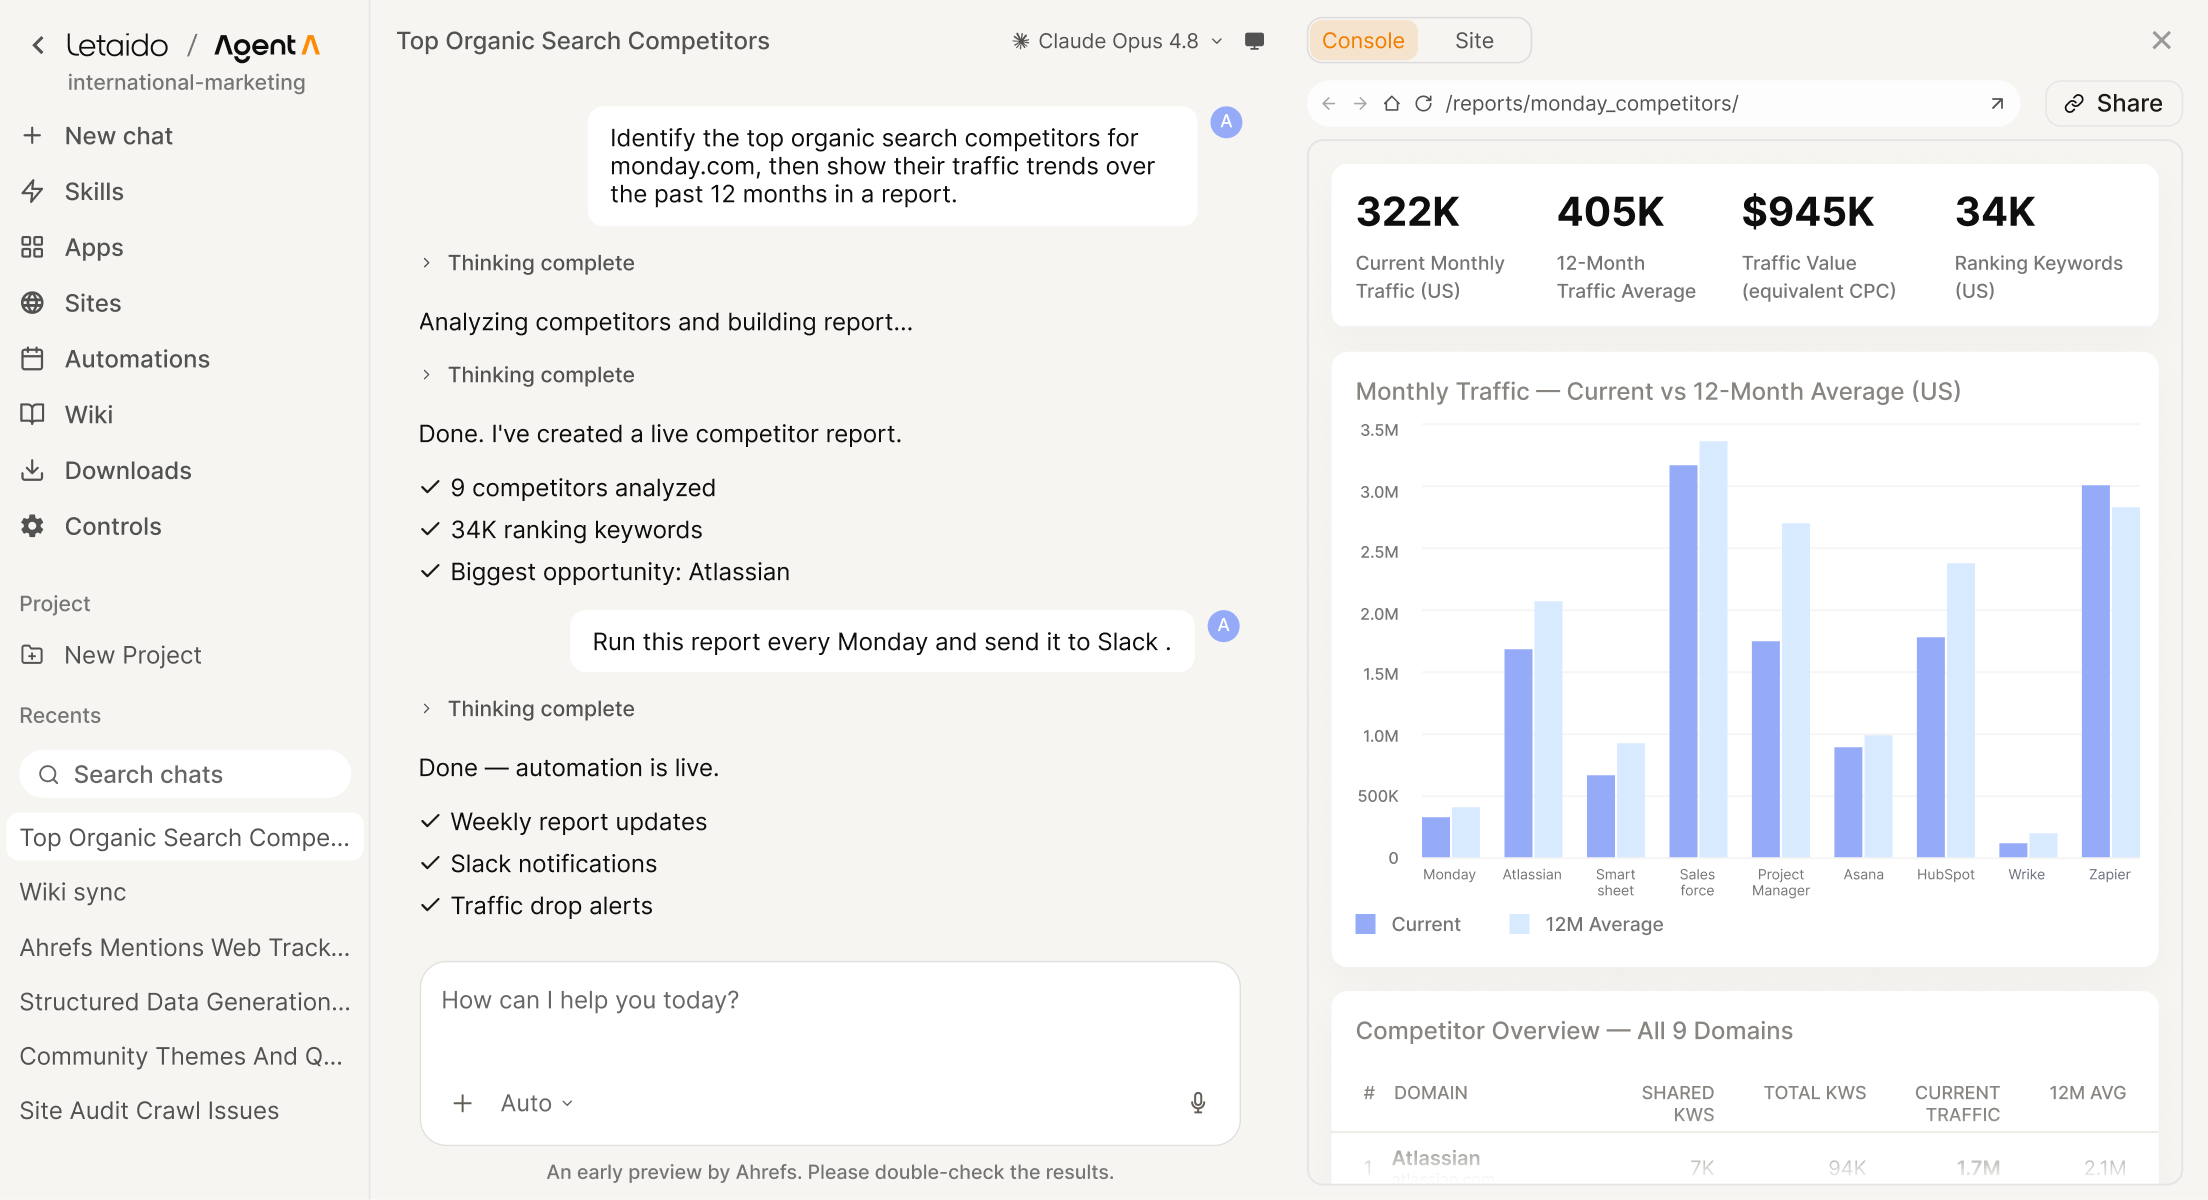This screenshot has width=2208, height=1200.
Task: Click the back chevron beside Letaido
Action: 38,45
